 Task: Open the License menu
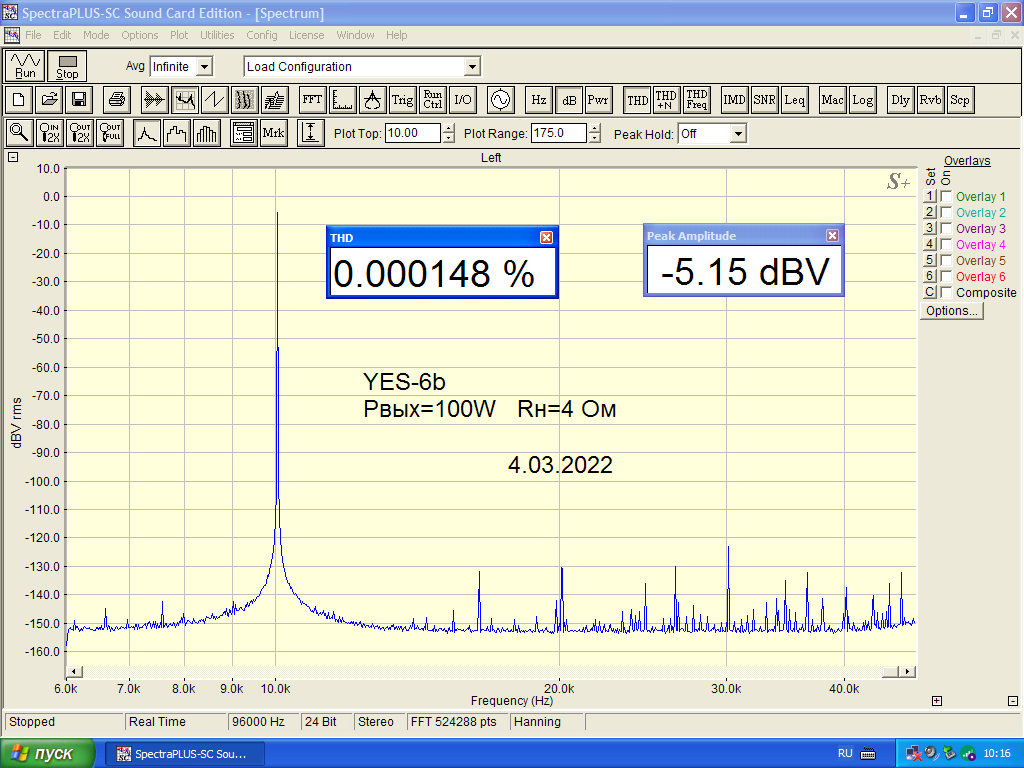[306, 35]
